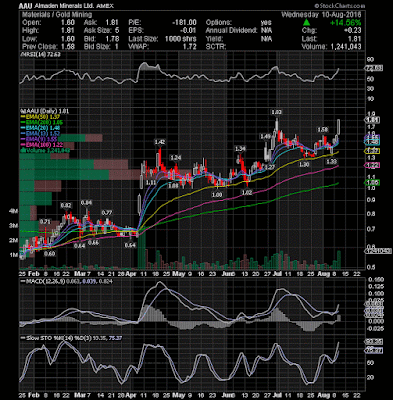Viewport: 393px width, 400px height.
Task: Select the RSI current value tag 72.63
Action: pos(374,68)
